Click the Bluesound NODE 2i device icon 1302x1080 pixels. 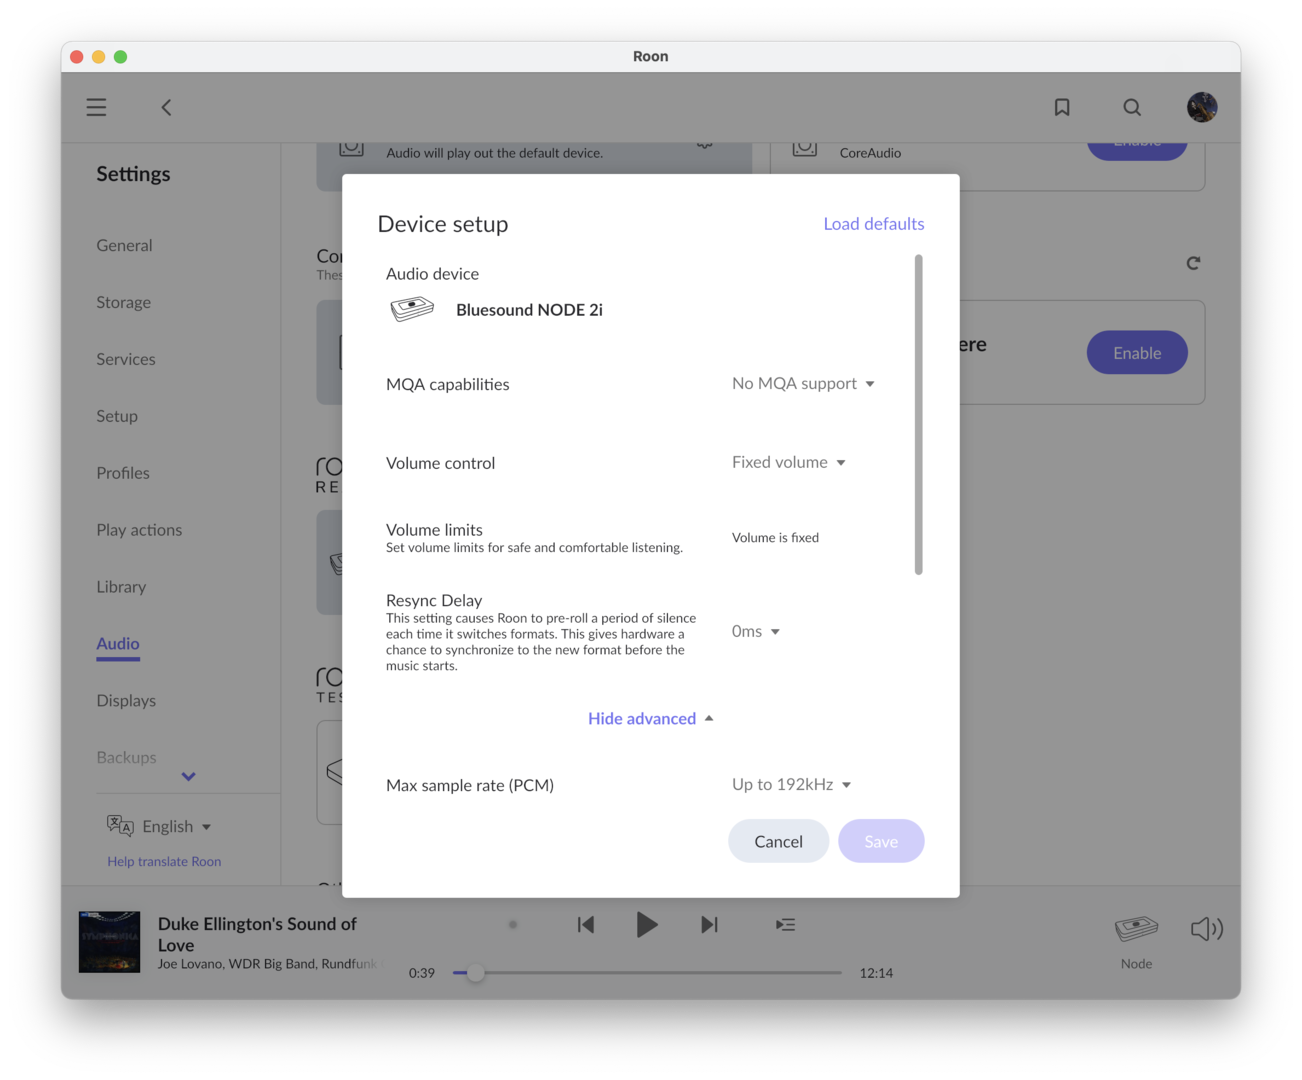coord(412,309)
